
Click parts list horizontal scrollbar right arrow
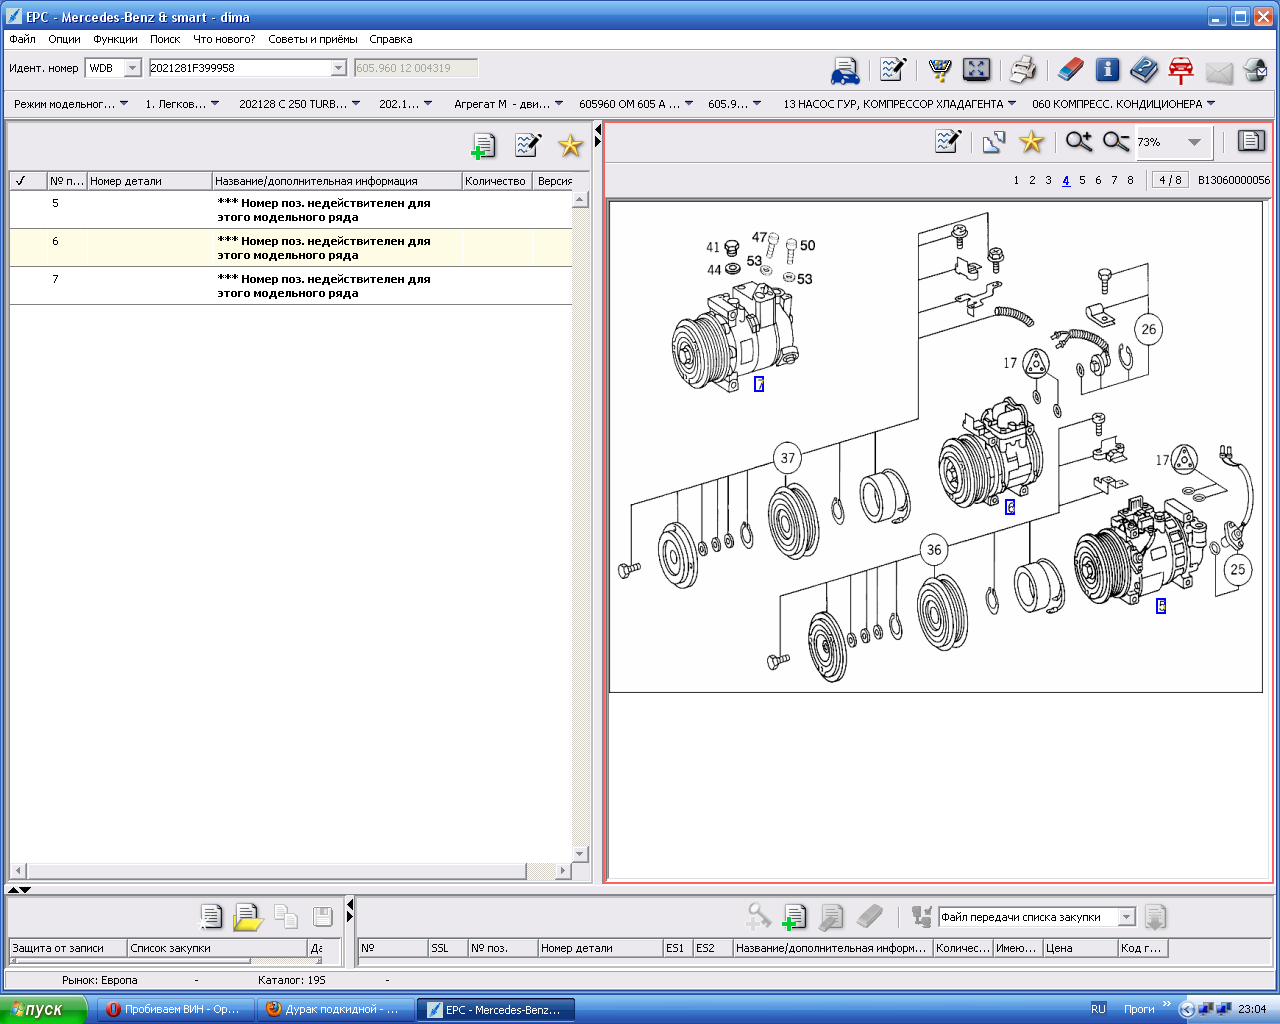pos(562,871)
